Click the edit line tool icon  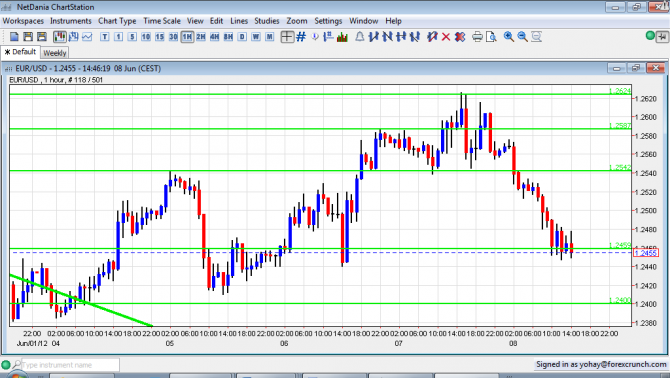(x=432, y=37)
